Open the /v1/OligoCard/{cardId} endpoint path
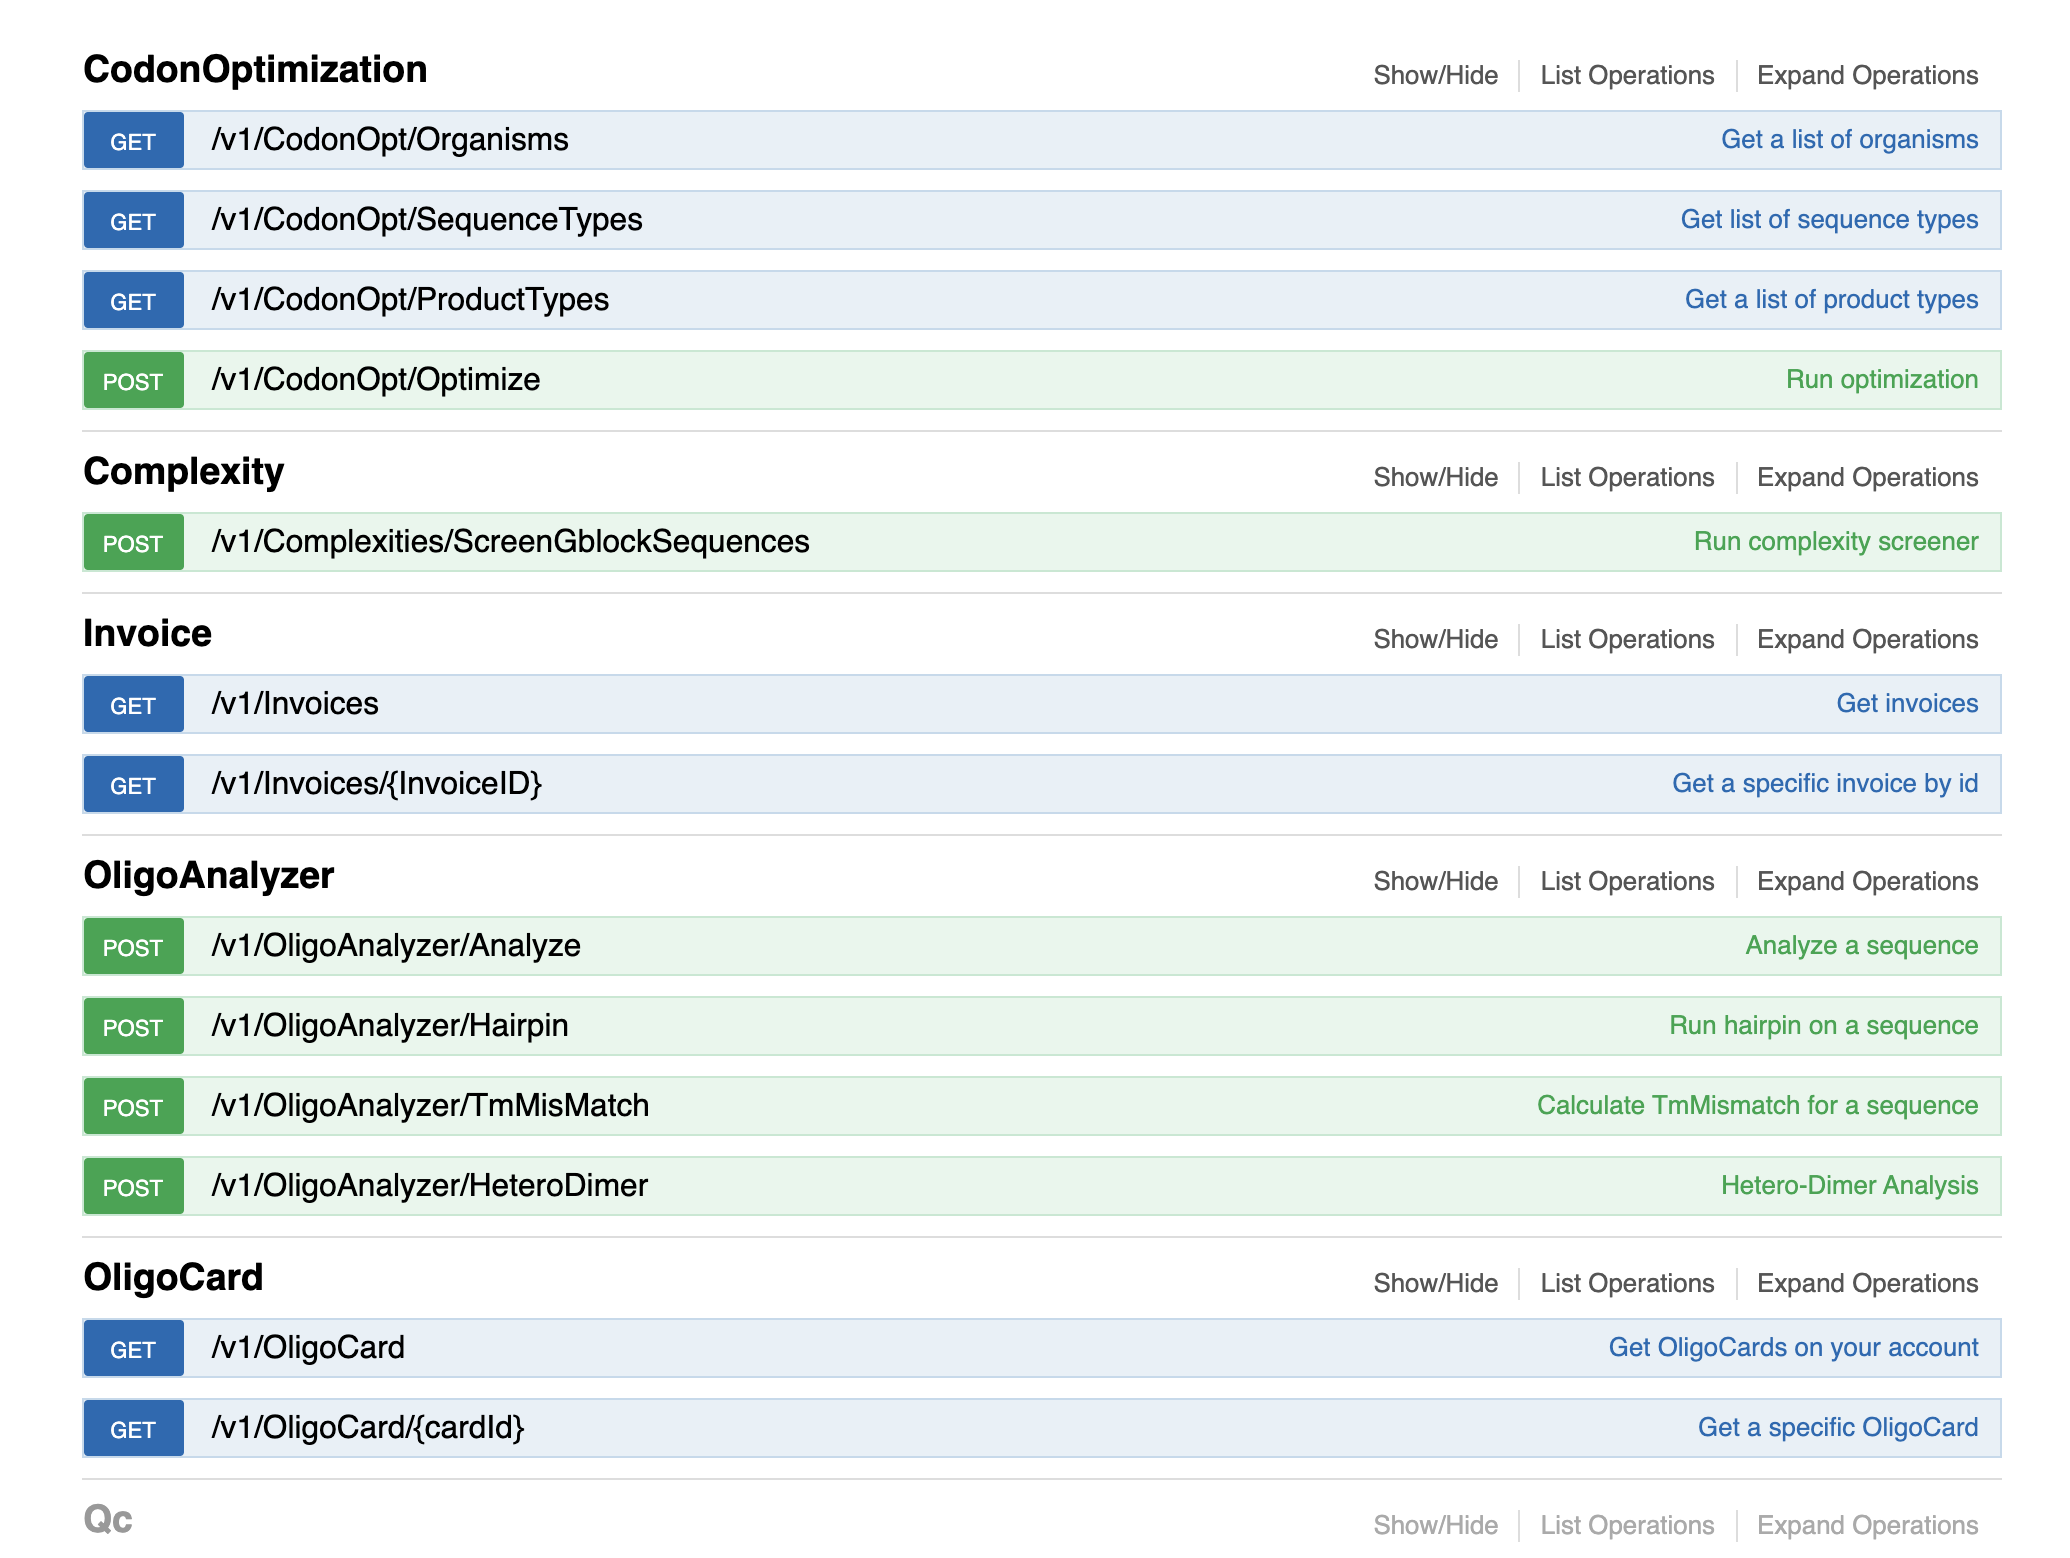The width and height of the screenshot is (2070, 1558). (x=367, y=1427)
